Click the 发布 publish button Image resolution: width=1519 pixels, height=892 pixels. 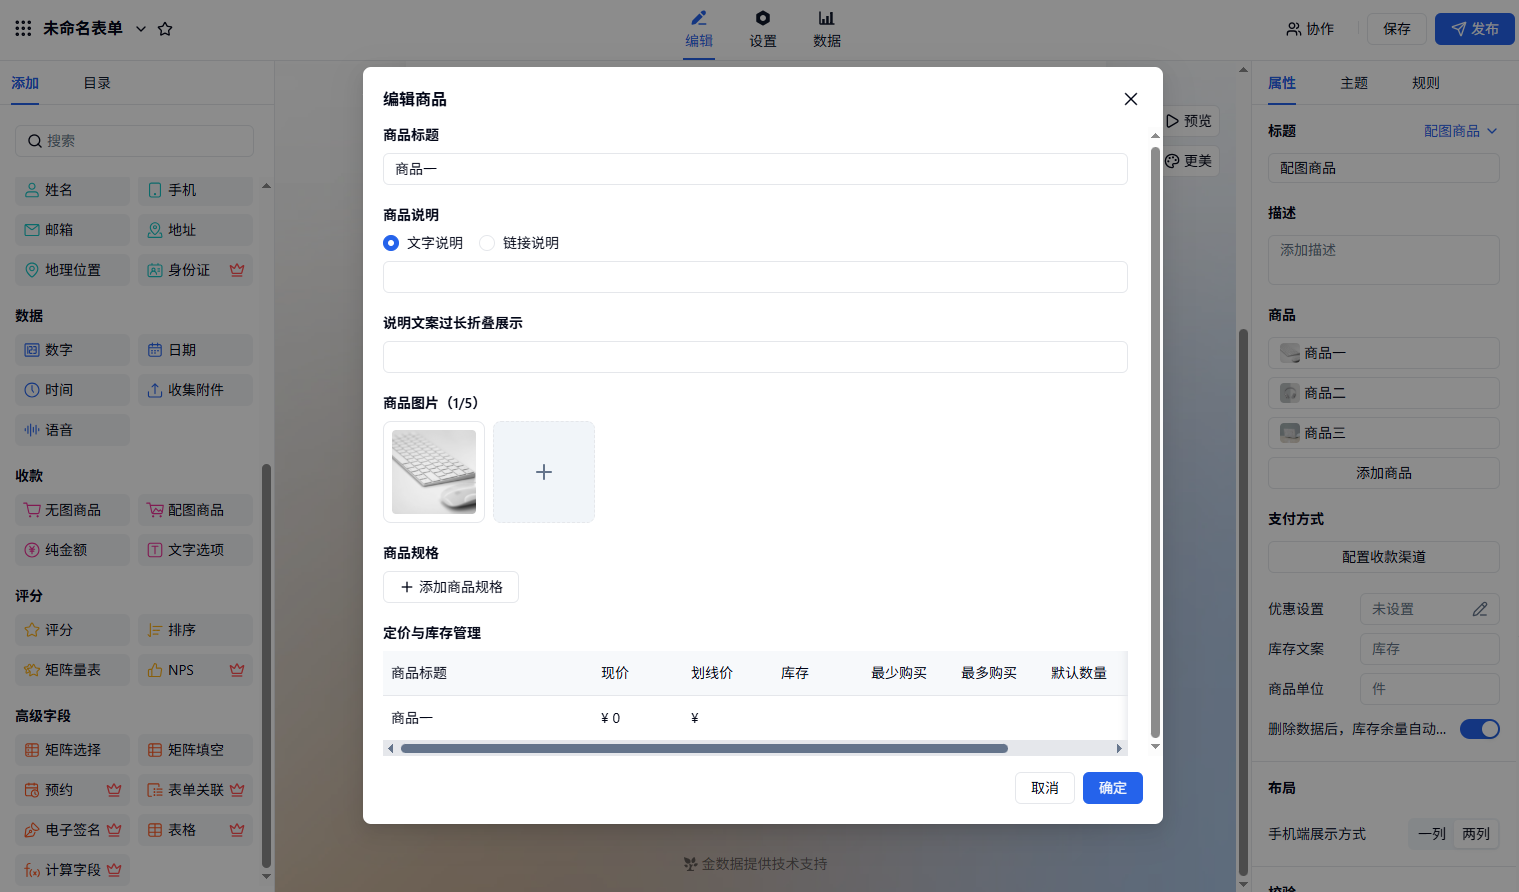(1474, 29)
